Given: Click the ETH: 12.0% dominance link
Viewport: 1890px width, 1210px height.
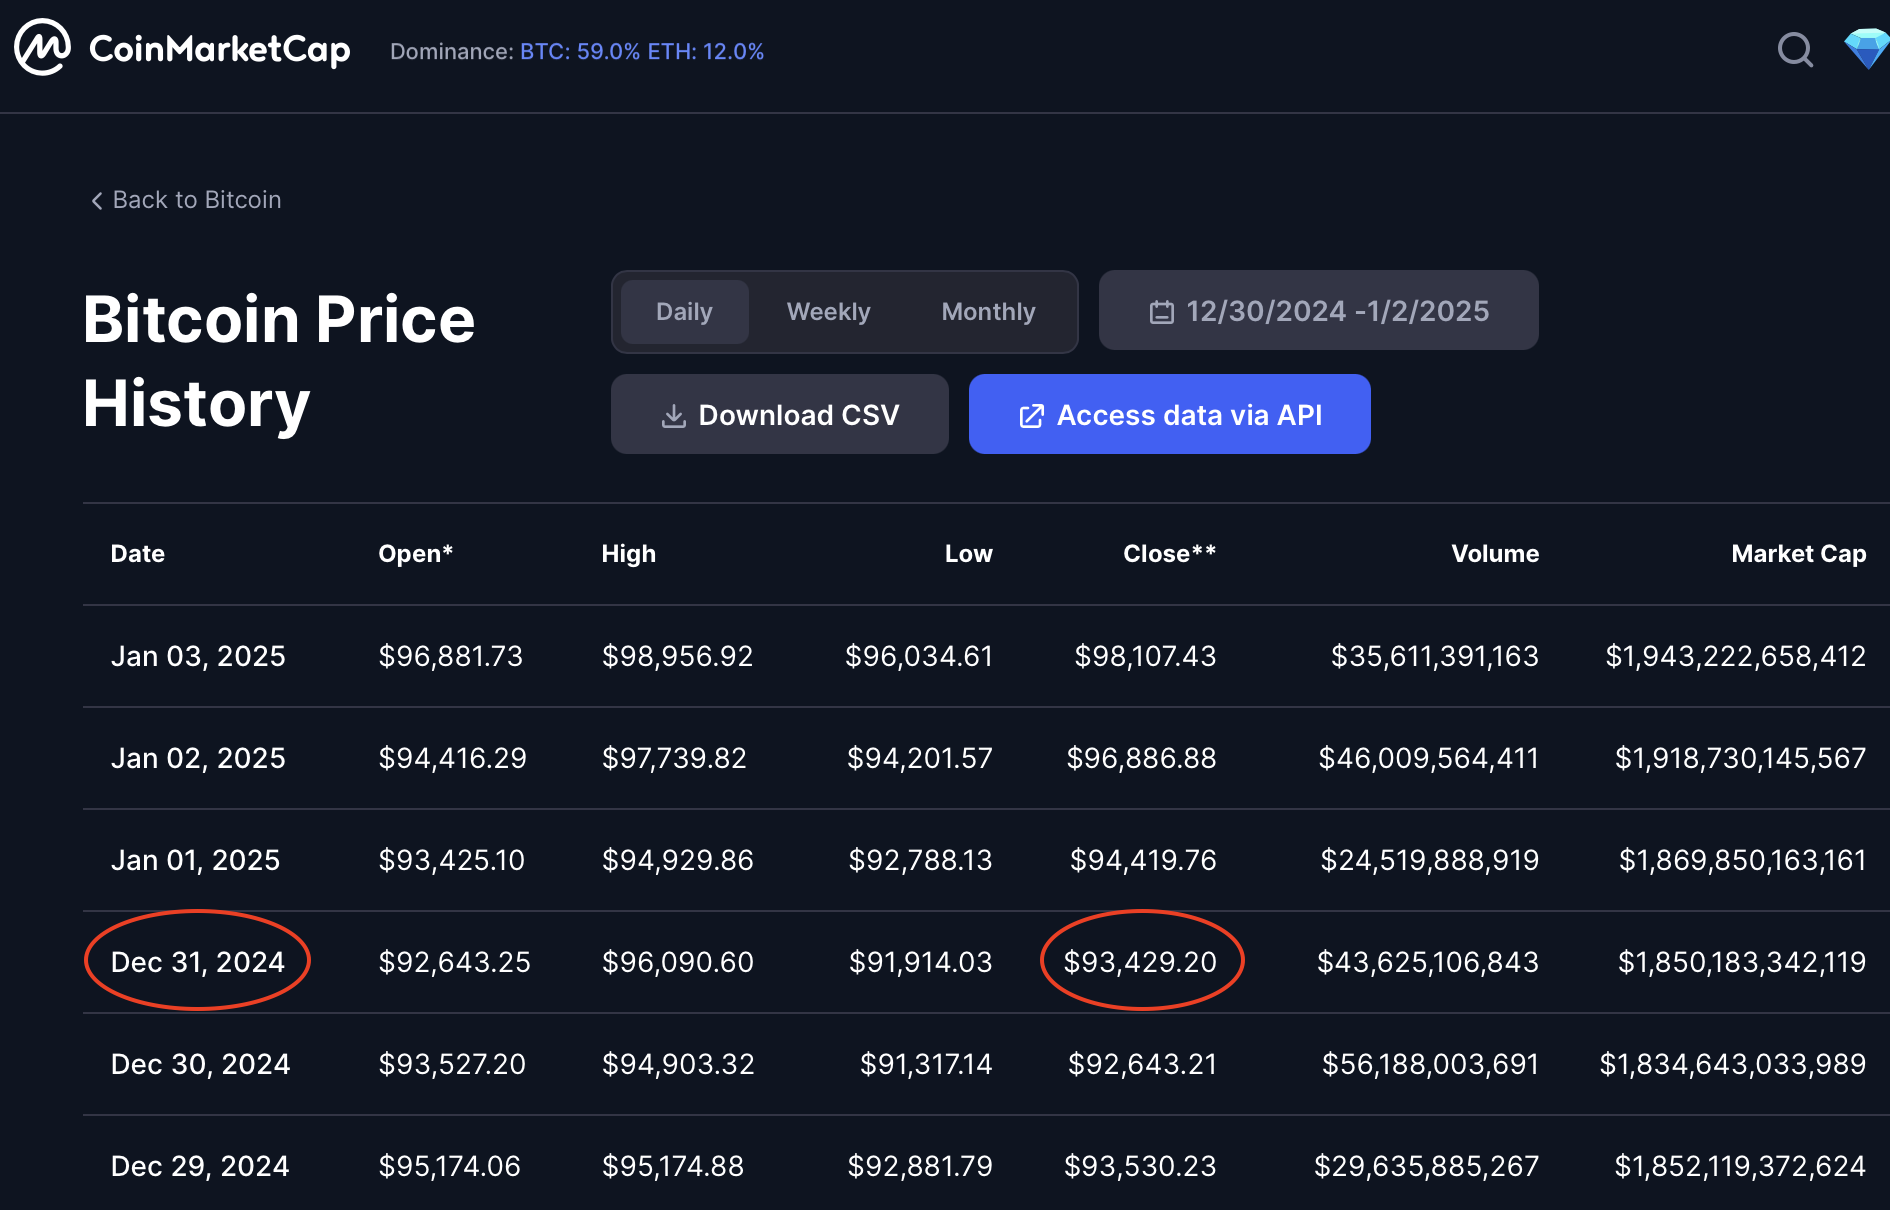Looking at the screenshot, I should [706, 52].
